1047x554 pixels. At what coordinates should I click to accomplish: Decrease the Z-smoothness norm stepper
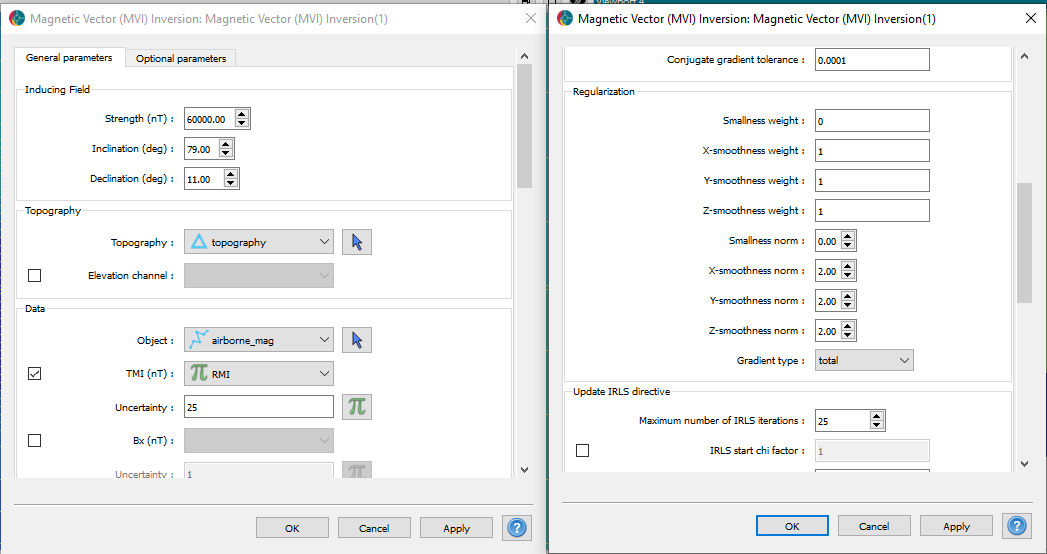847,336
